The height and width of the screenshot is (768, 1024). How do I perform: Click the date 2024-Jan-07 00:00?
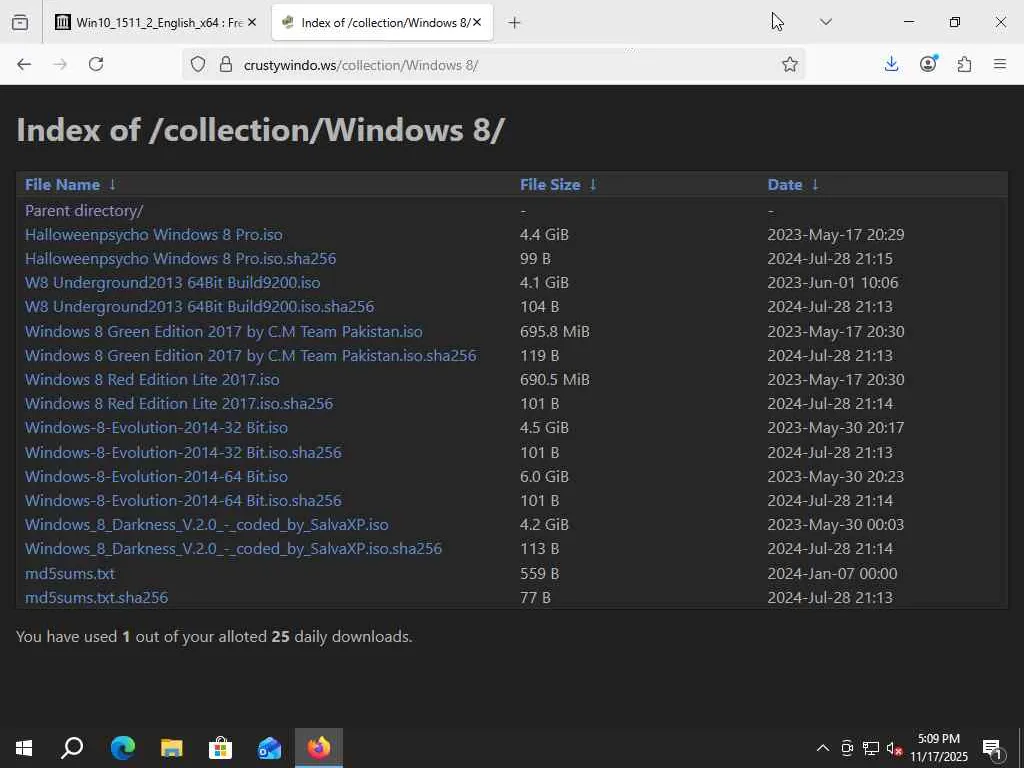(x=832, y=573)
